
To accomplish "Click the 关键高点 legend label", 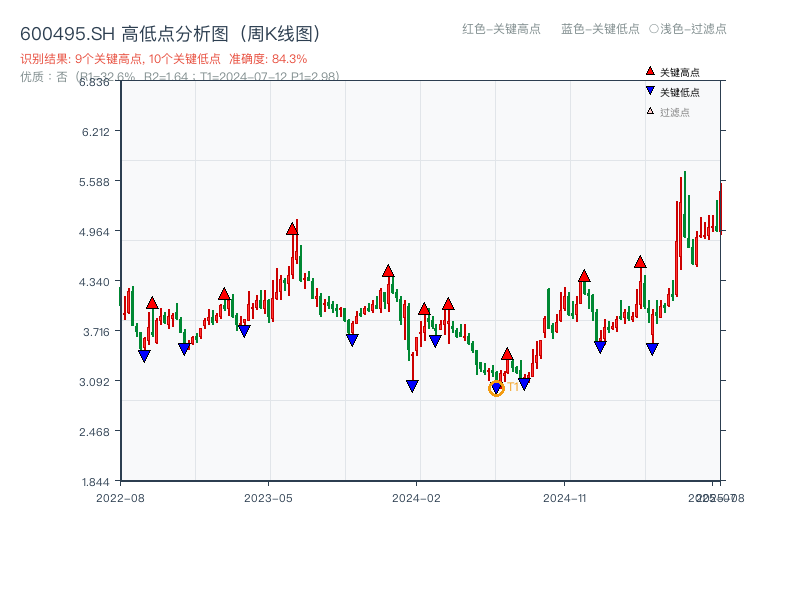I will [680, 72].
